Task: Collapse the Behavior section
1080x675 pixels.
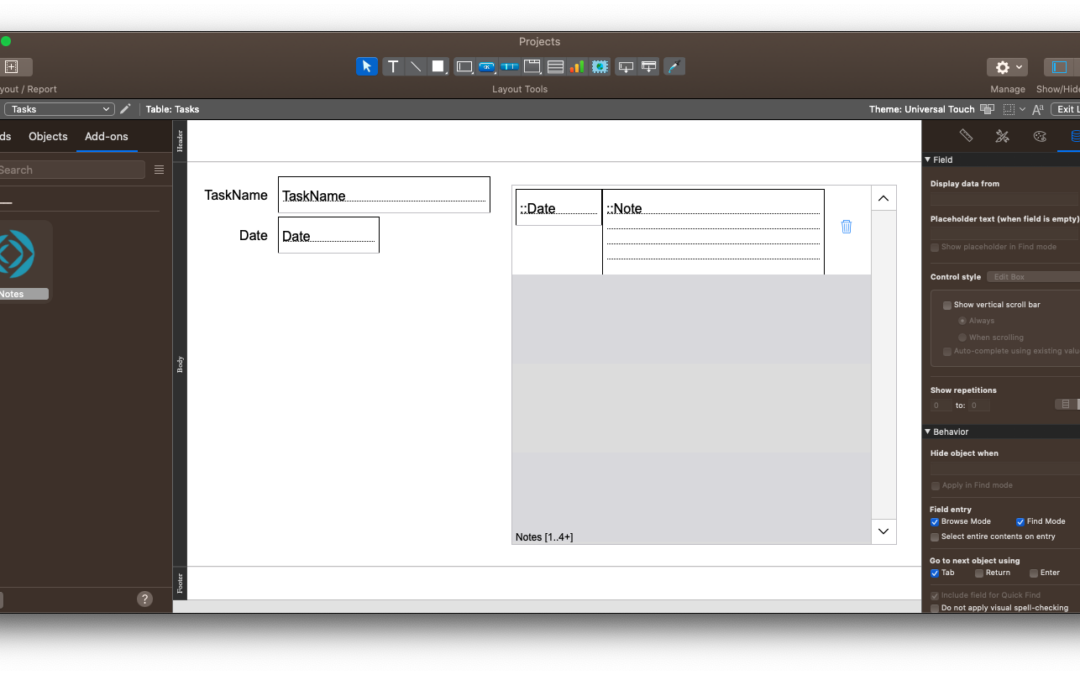Action: point(928,431)
